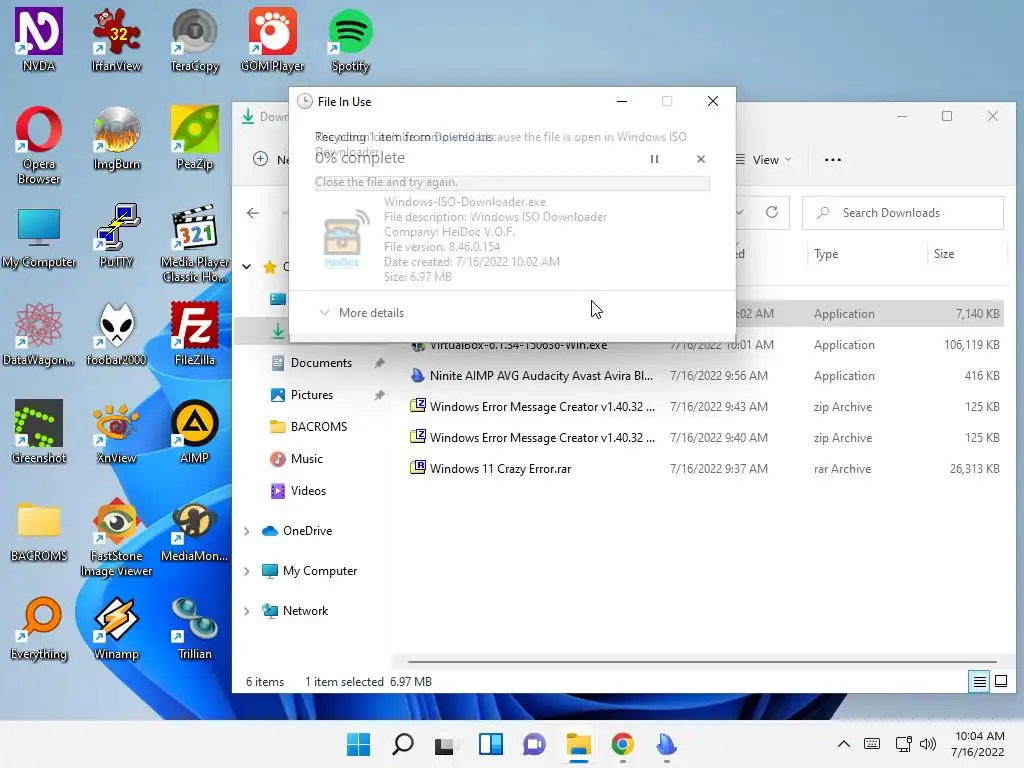Select the PeaZip desktop icon
The image size is (1024, 768).
pos(195,138)
